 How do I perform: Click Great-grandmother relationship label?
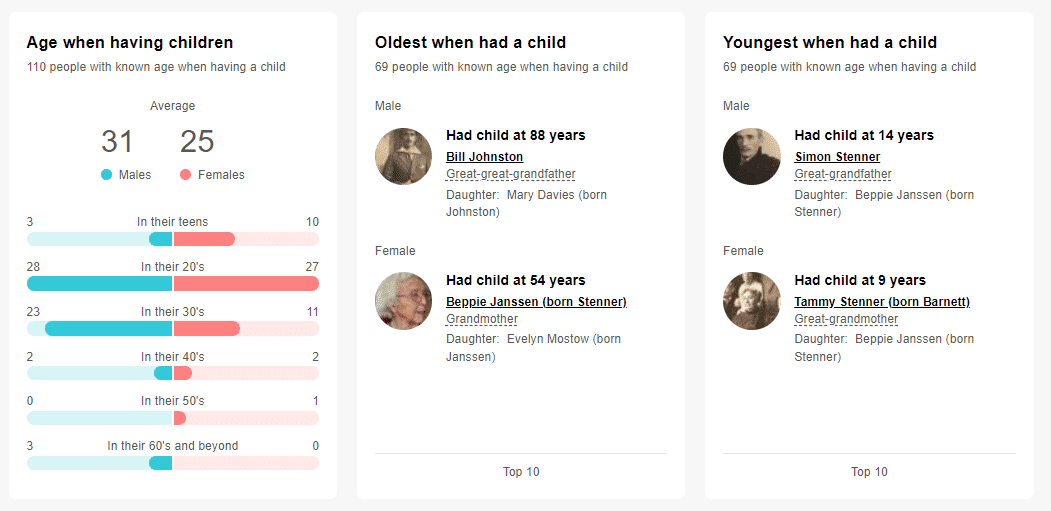[x=846, y=319]
